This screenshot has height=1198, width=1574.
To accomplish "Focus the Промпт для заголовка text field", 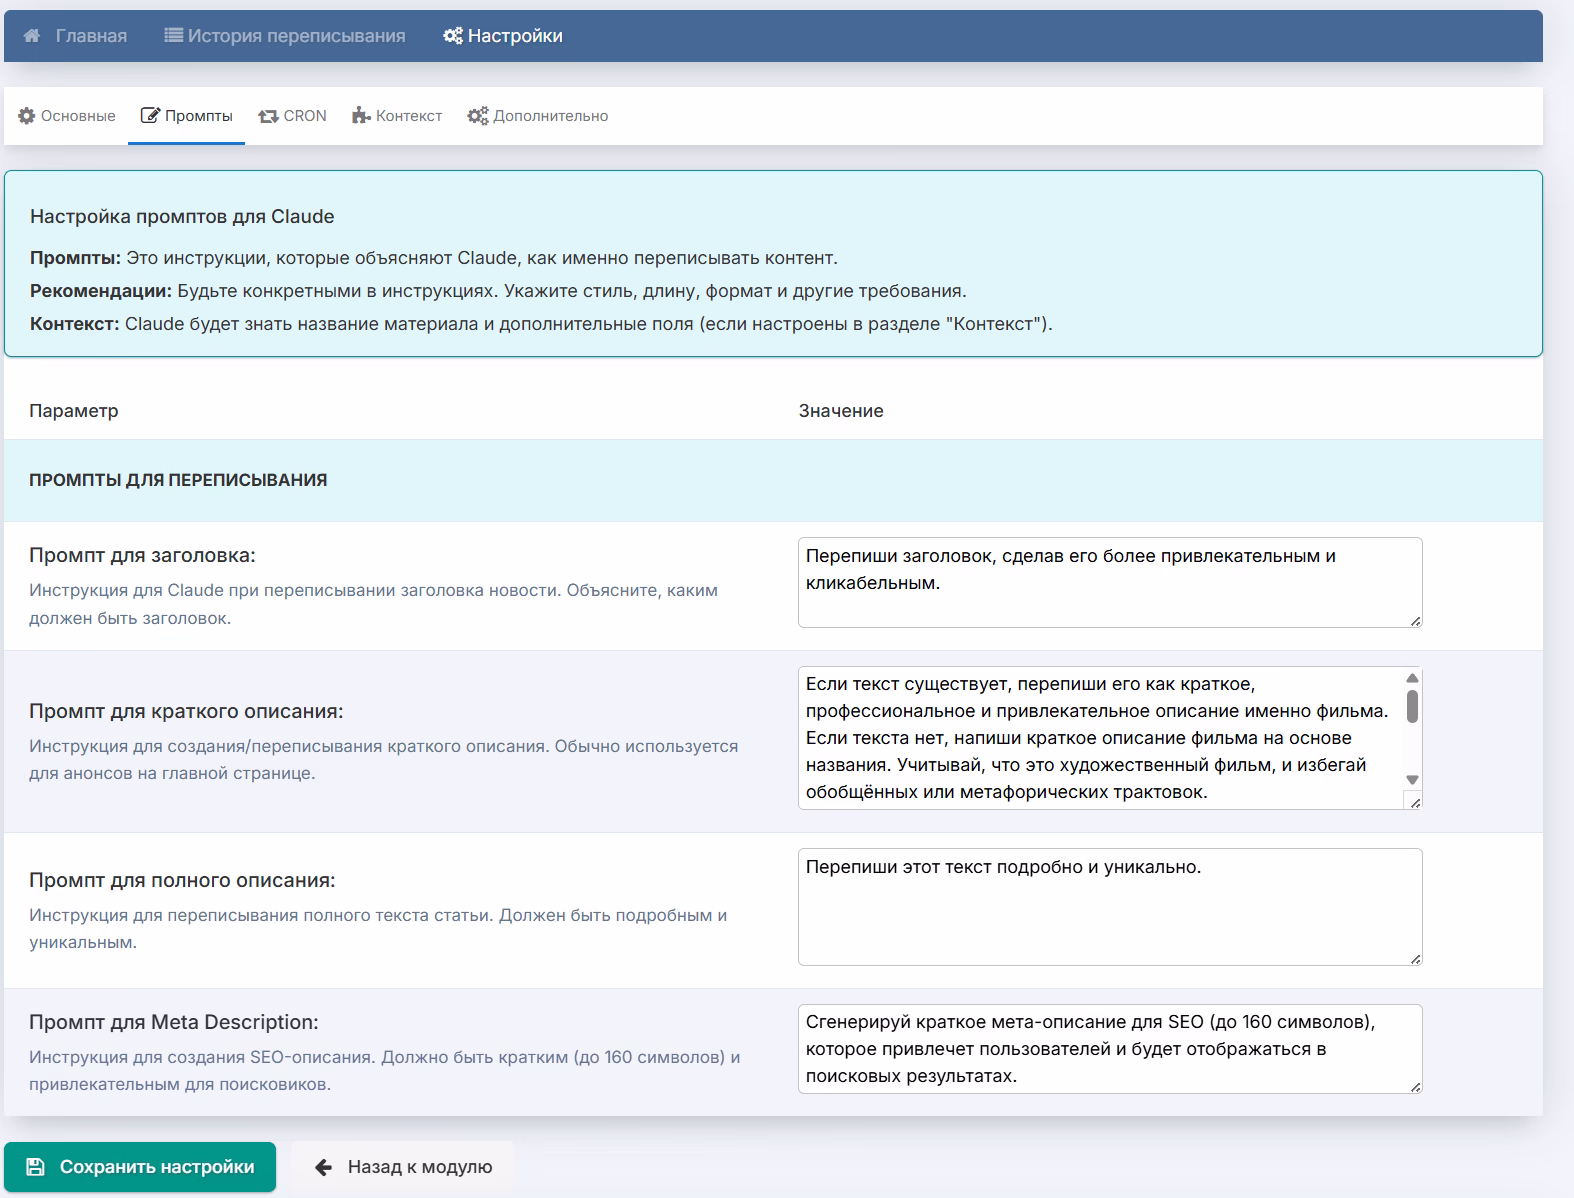I will (x=1109, y=583).
